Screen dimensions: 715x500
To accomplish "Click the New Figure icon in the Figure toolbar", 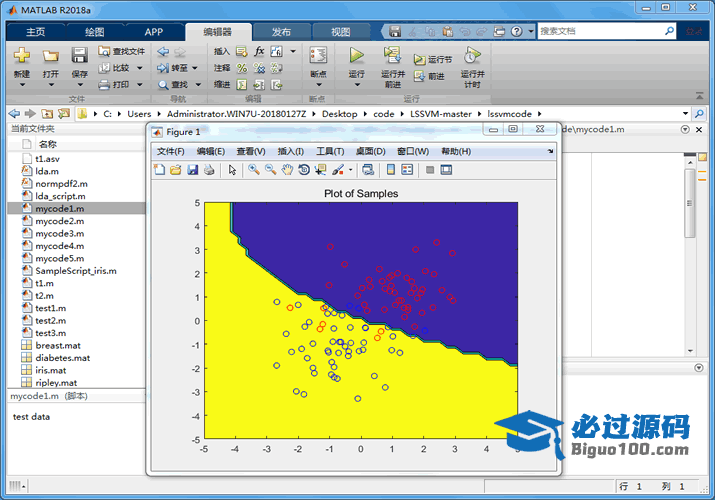I will point(159,170).
